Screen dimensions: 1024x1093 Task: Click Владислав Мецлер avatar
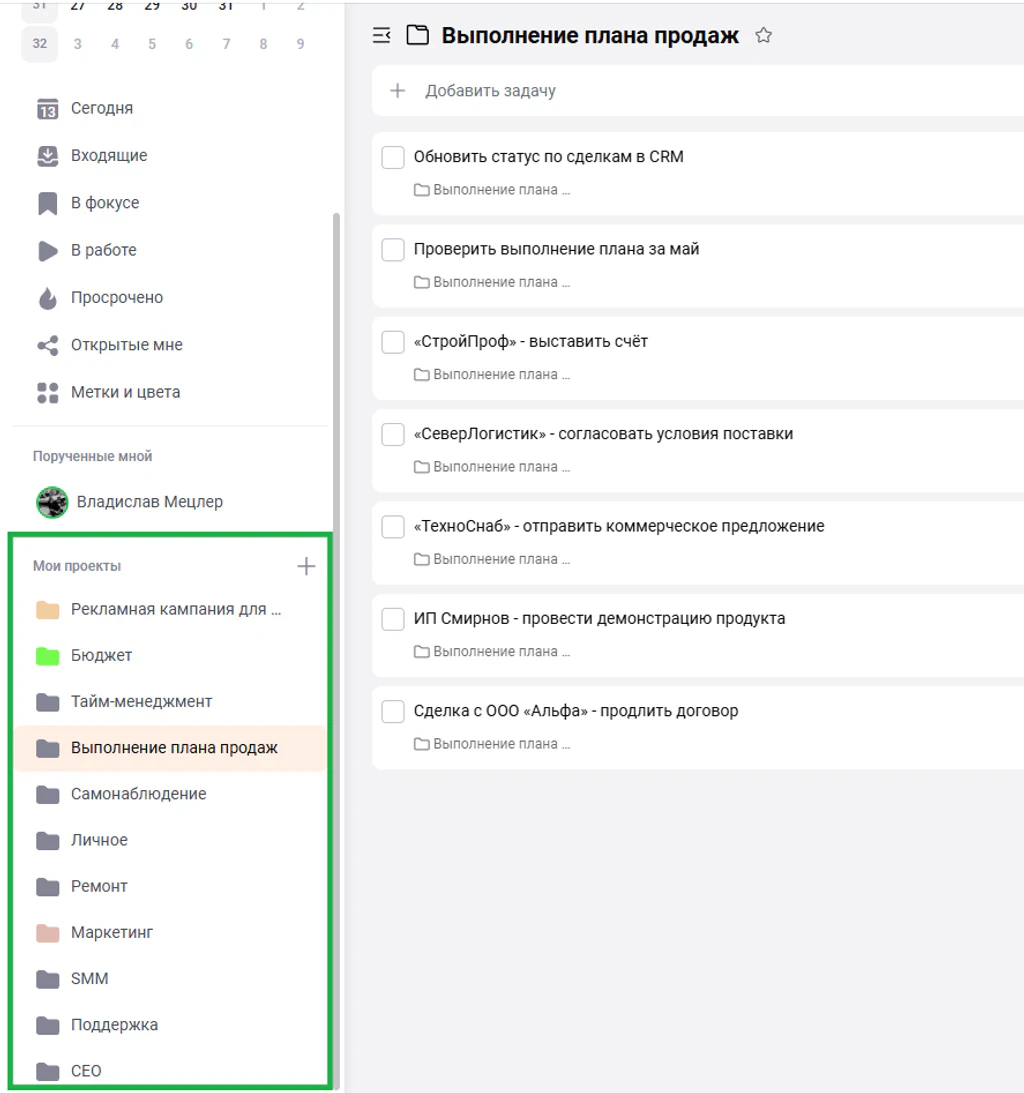point(52,503)
